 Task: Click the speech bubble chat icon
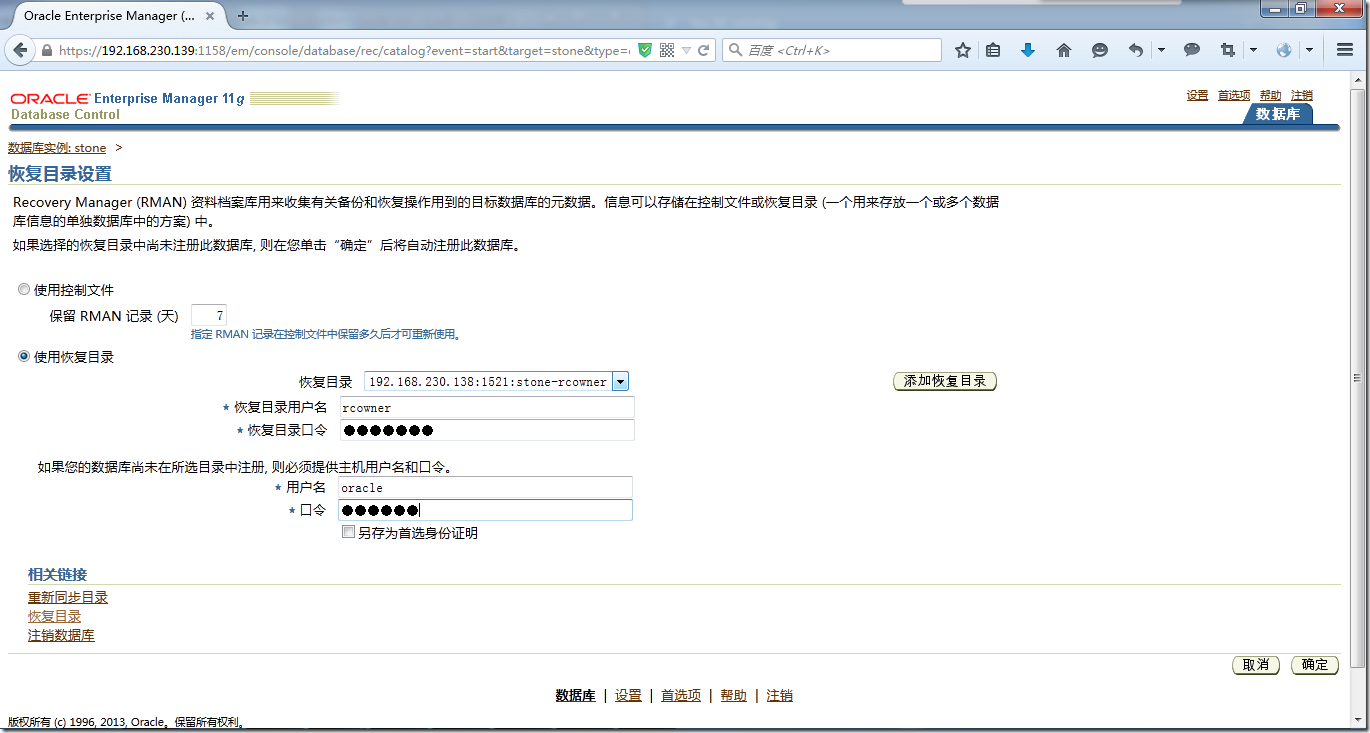[x=1192, y=50]
